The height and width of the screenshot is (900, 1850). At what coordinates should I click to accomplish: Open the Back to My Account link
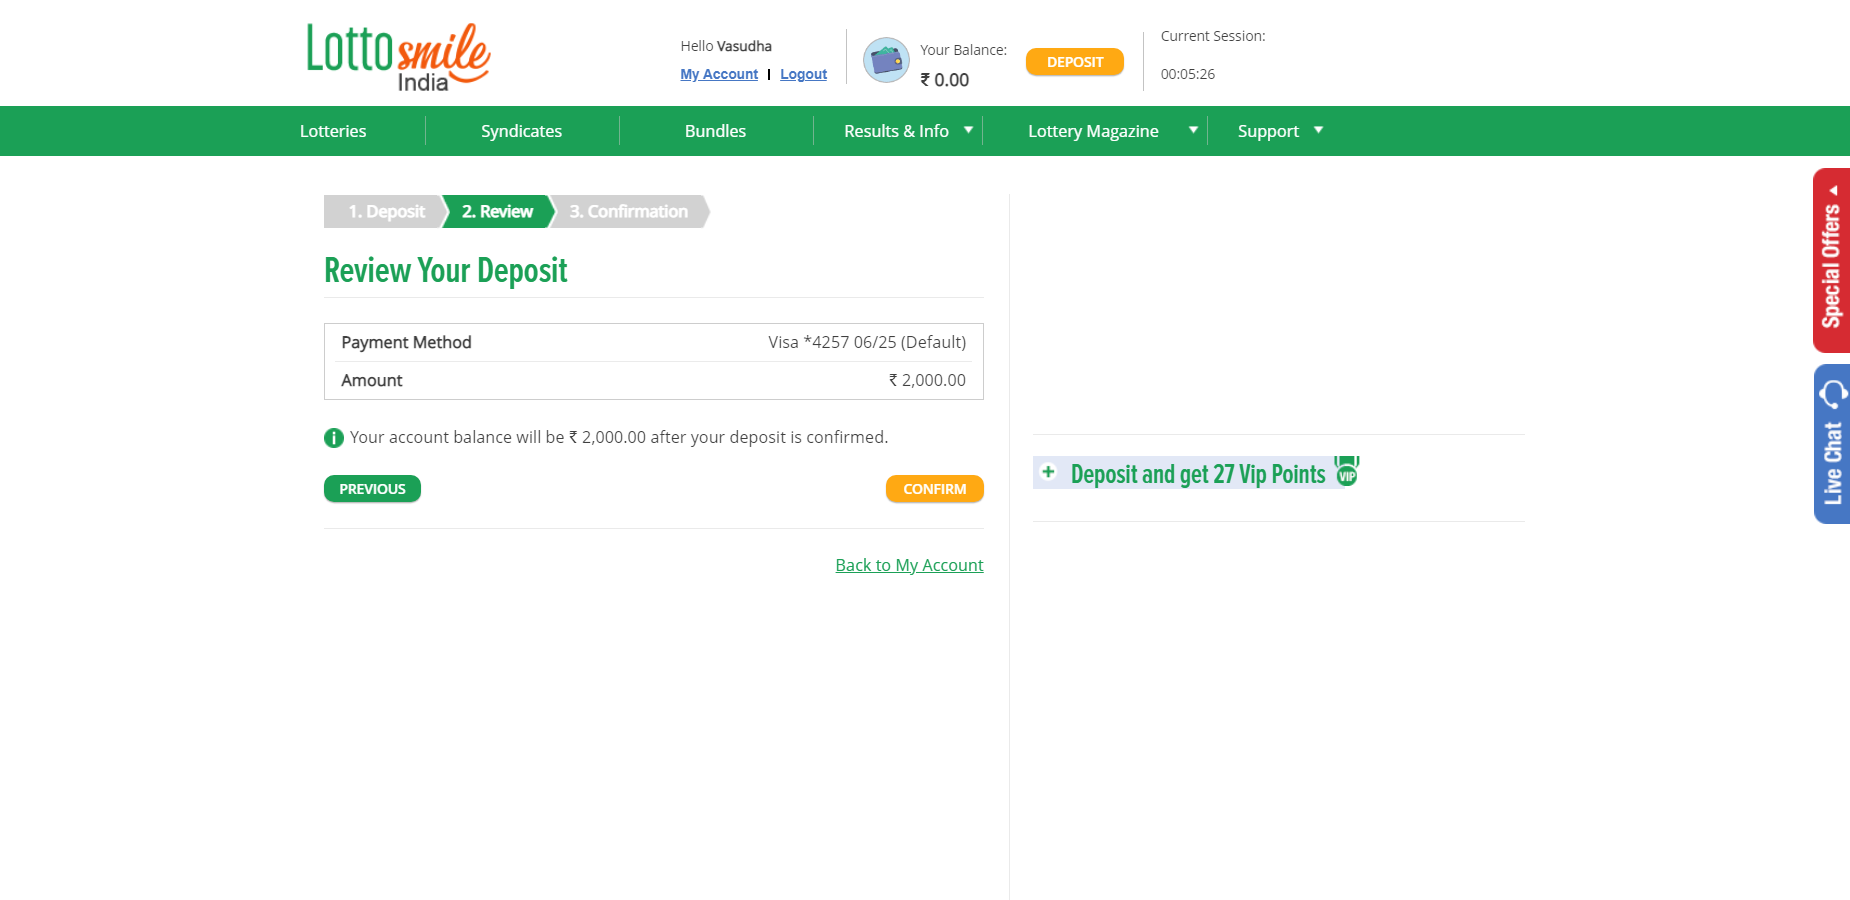pos(909,565)
